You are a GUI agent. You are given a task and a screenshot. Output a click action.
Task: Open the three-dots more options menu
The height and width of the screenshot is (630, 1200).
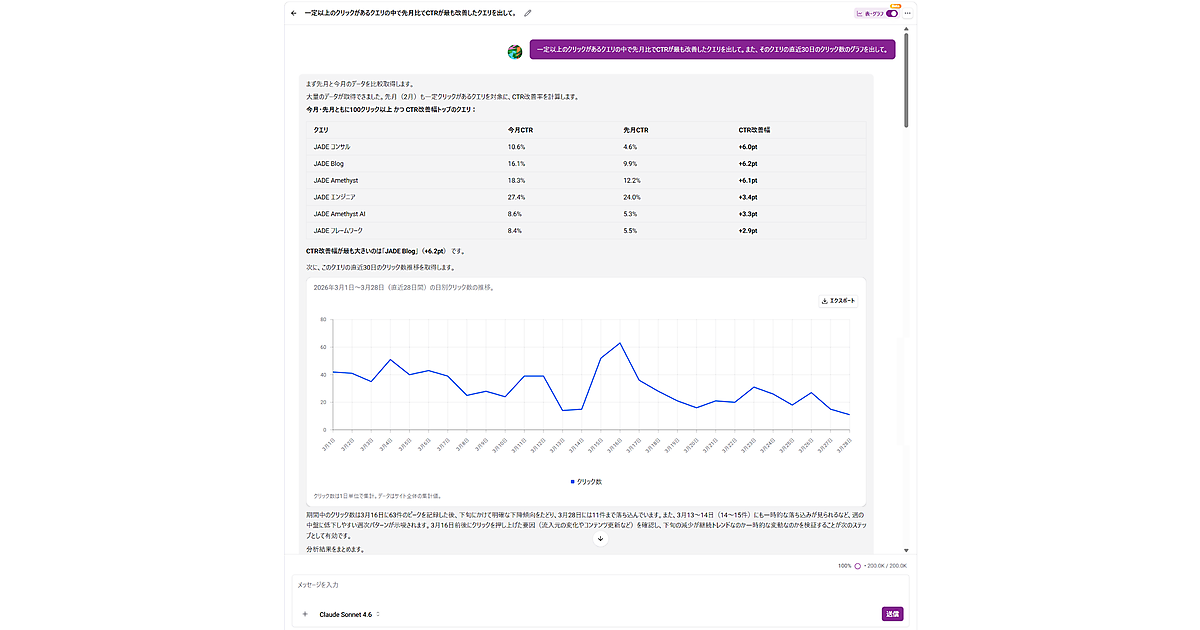tap(908, 13)
